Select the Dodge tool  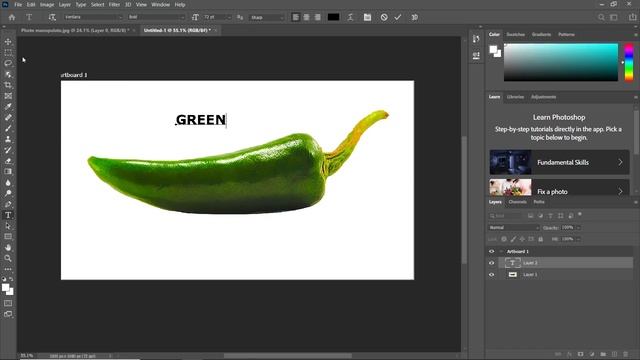8,193
